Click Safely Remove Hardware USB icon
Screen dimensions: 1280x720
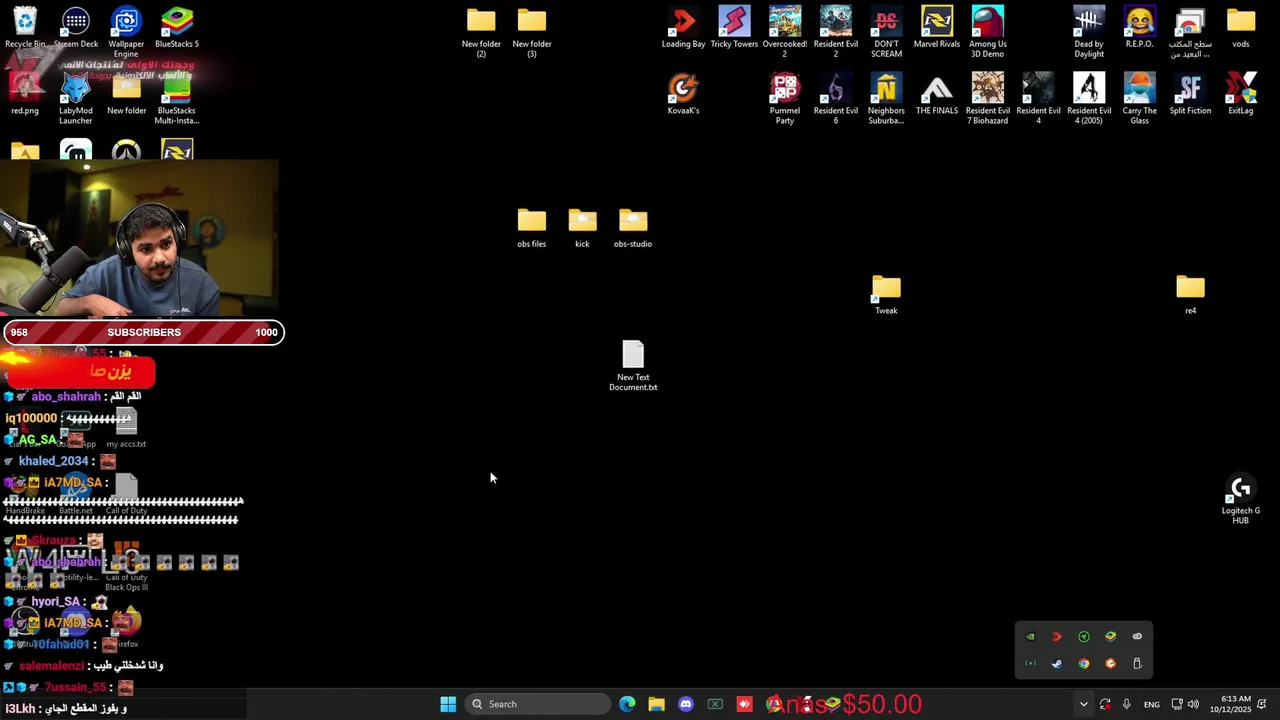pos(1137,664)
